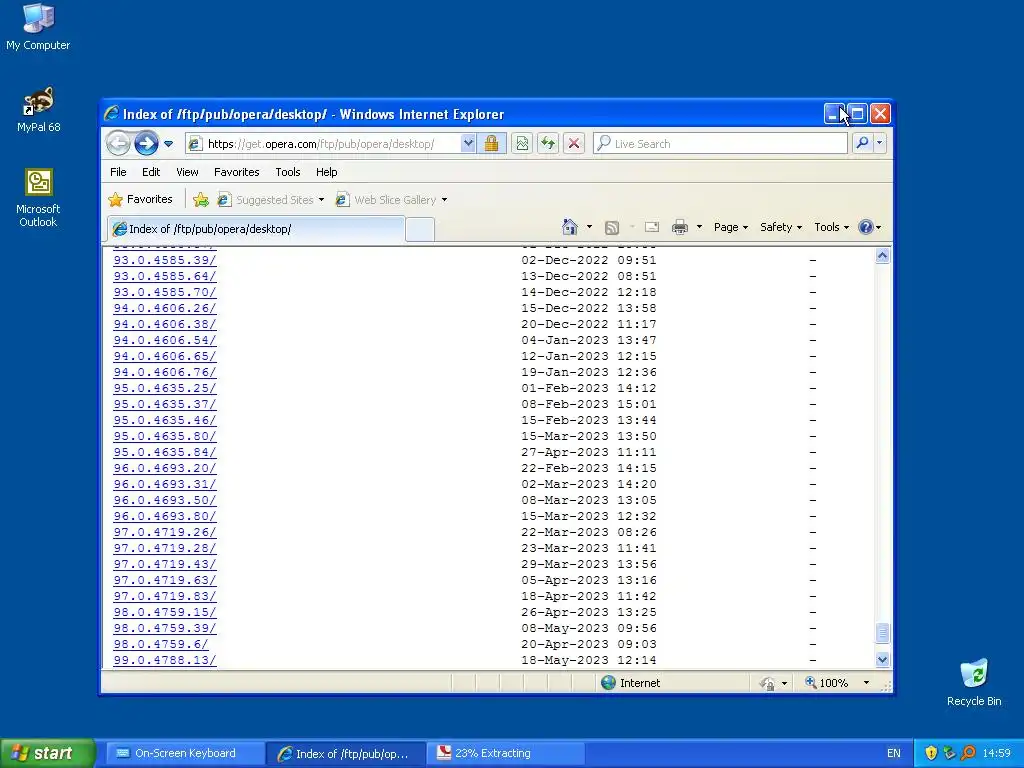Open the Favorites menu

(x=236, y=172)
